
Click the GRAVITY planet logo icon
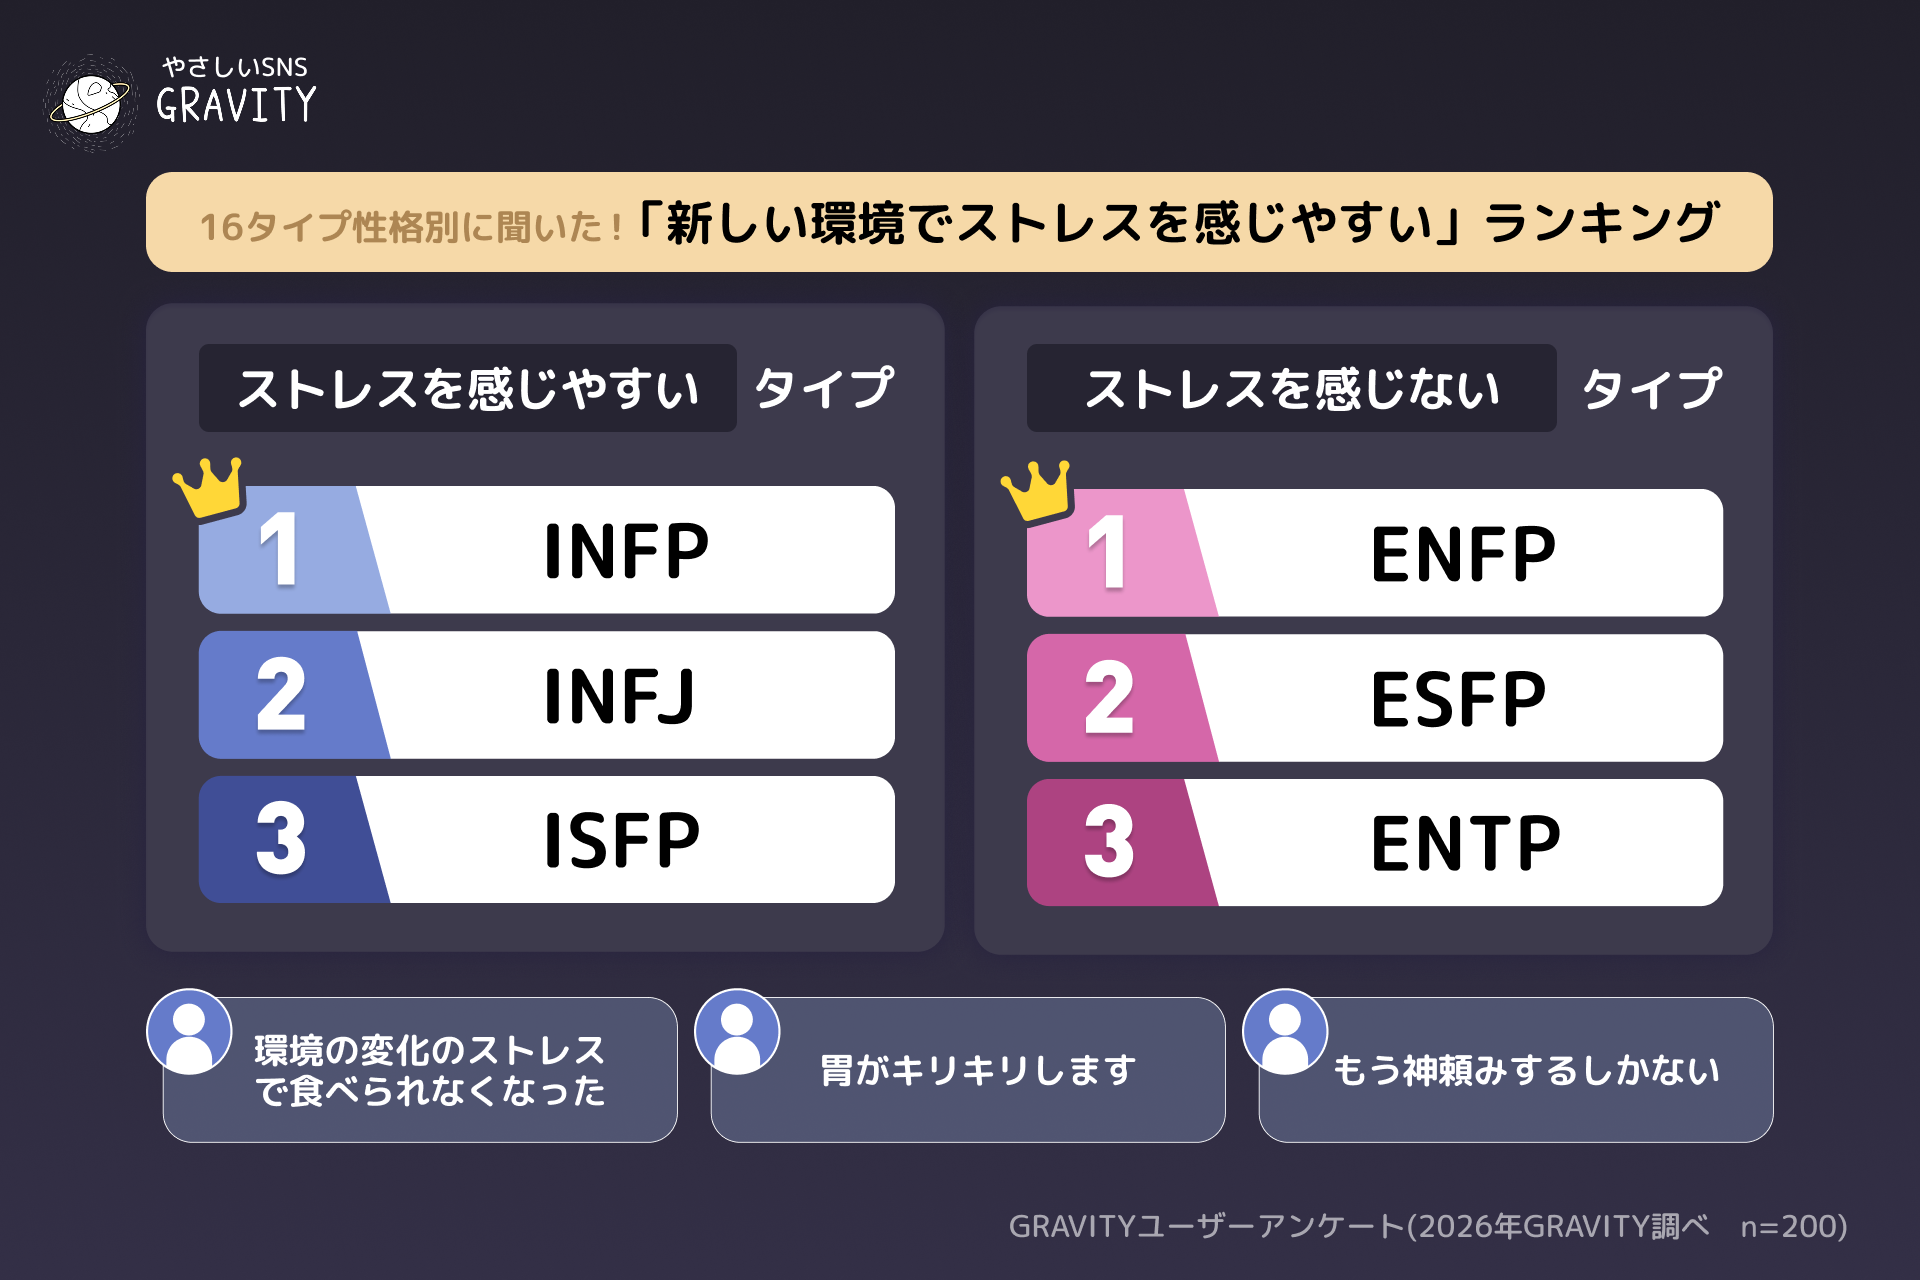pyautogui.click(x=91, y=103)
